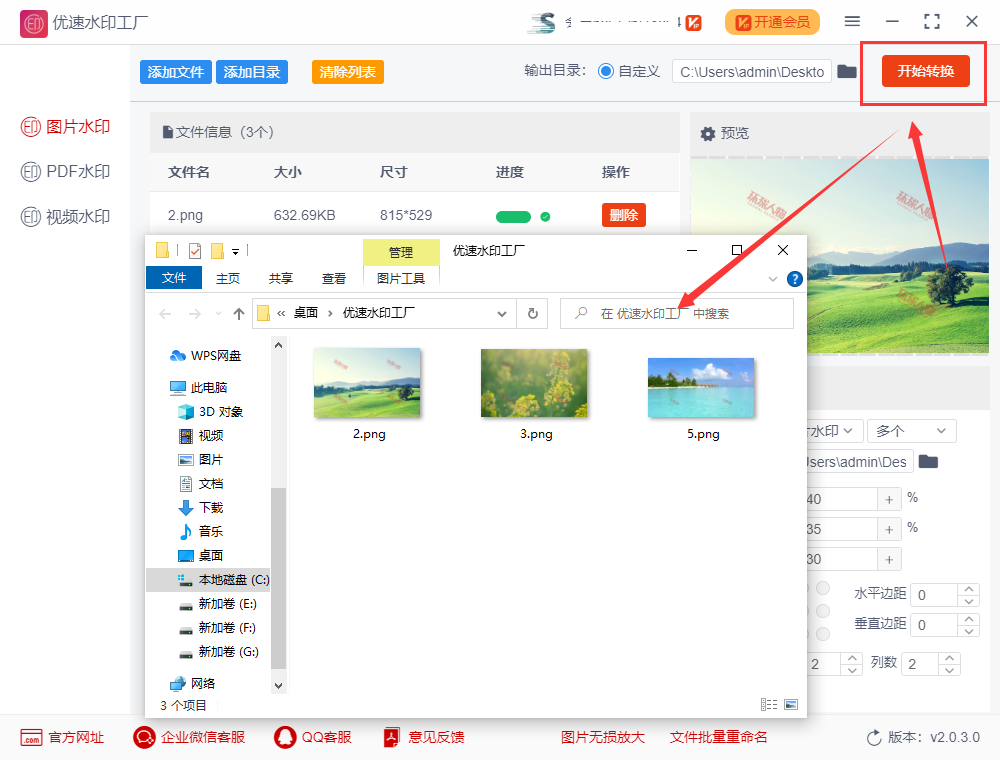1000x760 pixels.
Task: Click the preview gear icon
Action: pos(708,134)
